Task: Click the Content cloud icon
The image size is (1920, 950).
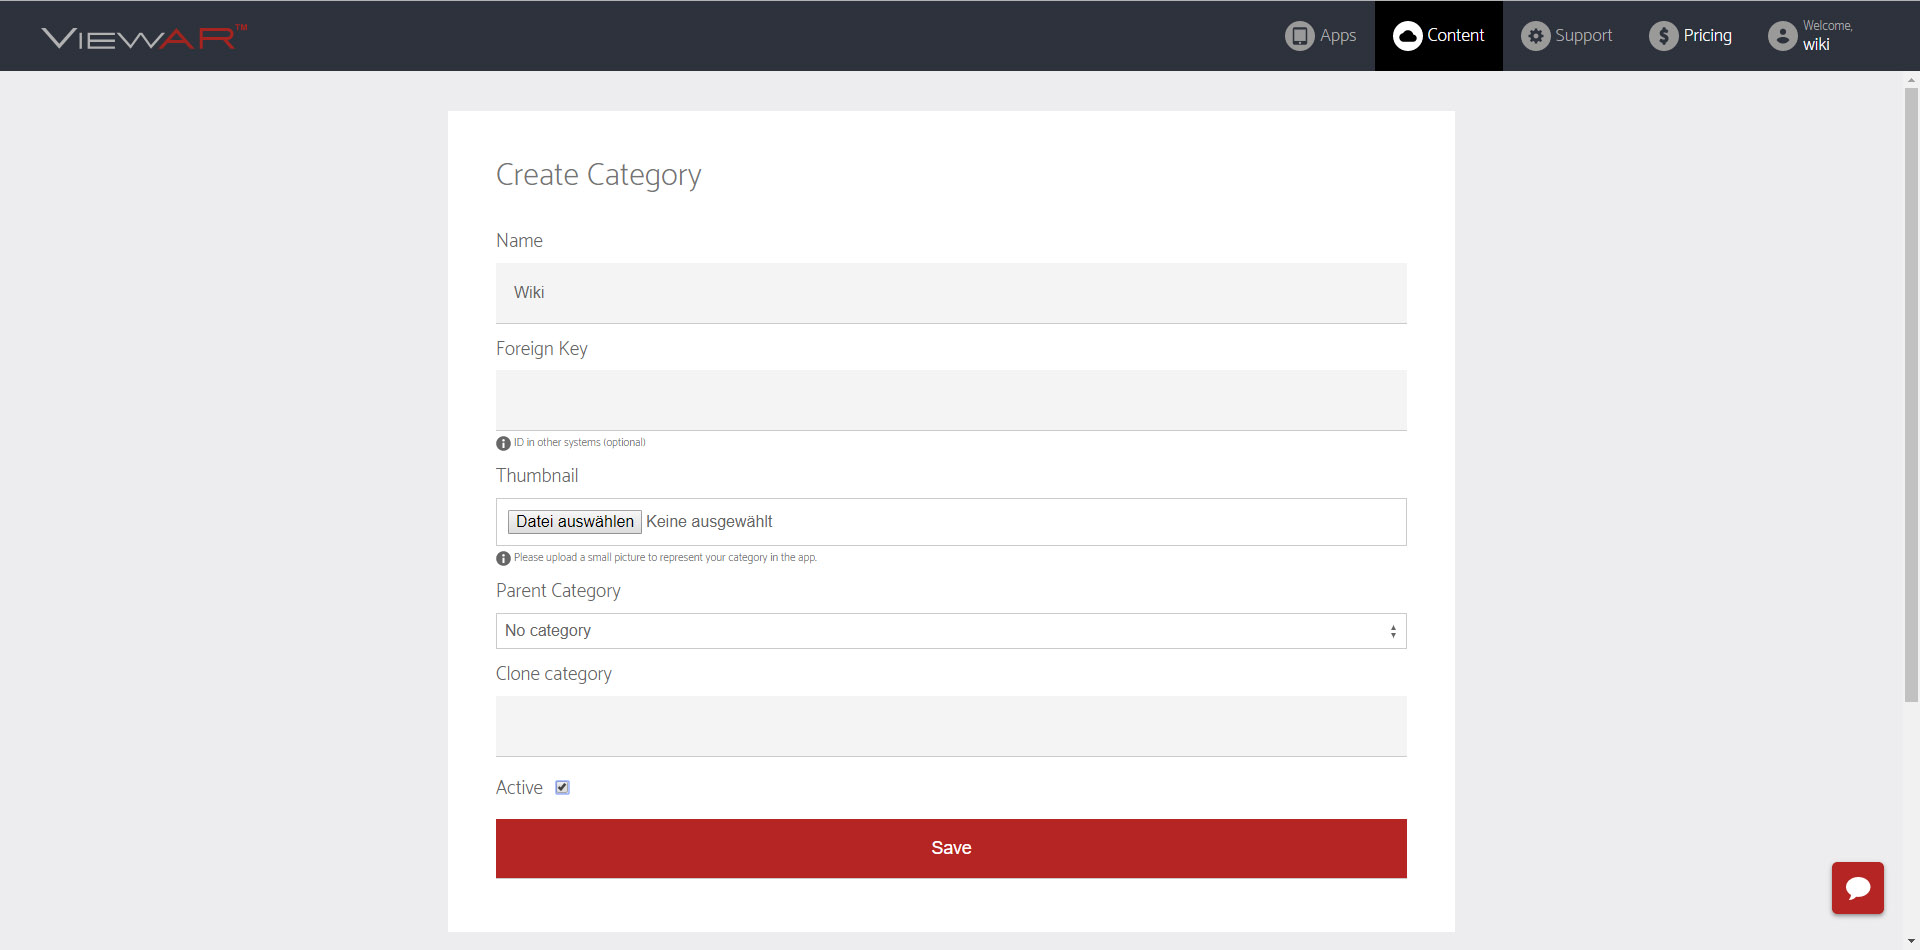Action: pyautogui.click(x=1407, y=36)
